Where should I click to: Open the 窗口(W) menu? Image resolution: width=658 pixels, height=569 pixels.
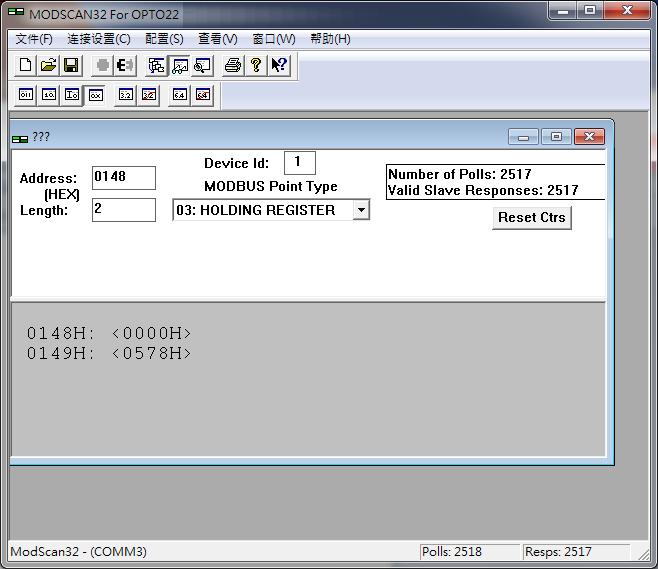pyautogui.click(x=274, y=39)
